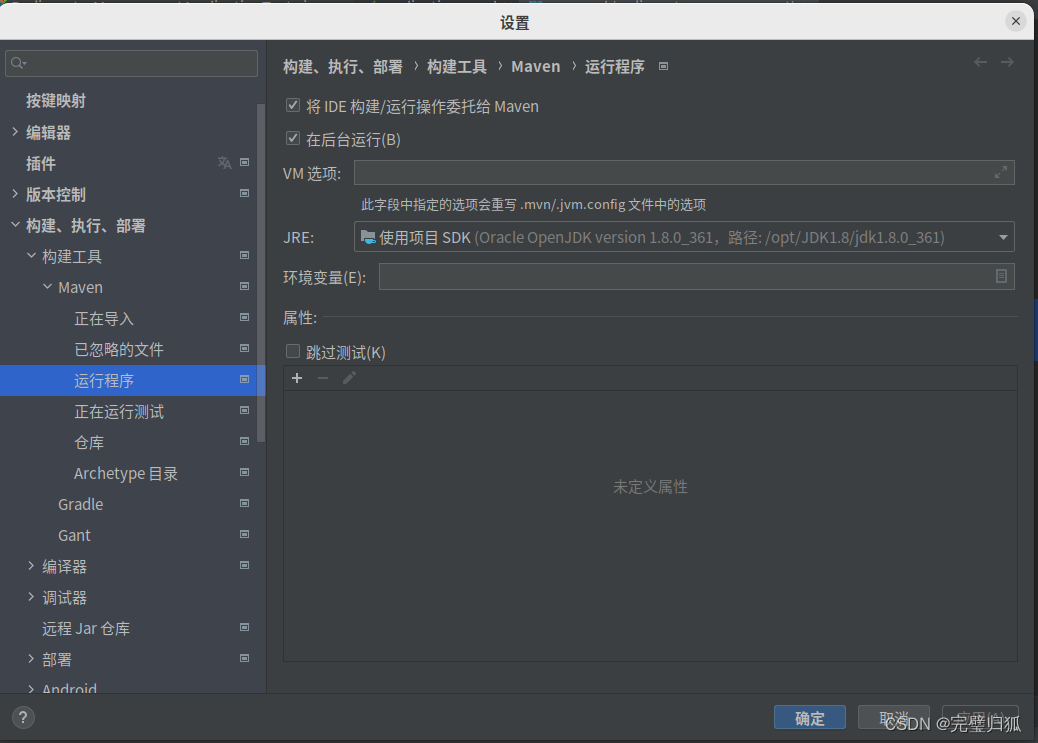
Task: Click the pencil edit icon above the properties area
Action: (x=348, y=378)
